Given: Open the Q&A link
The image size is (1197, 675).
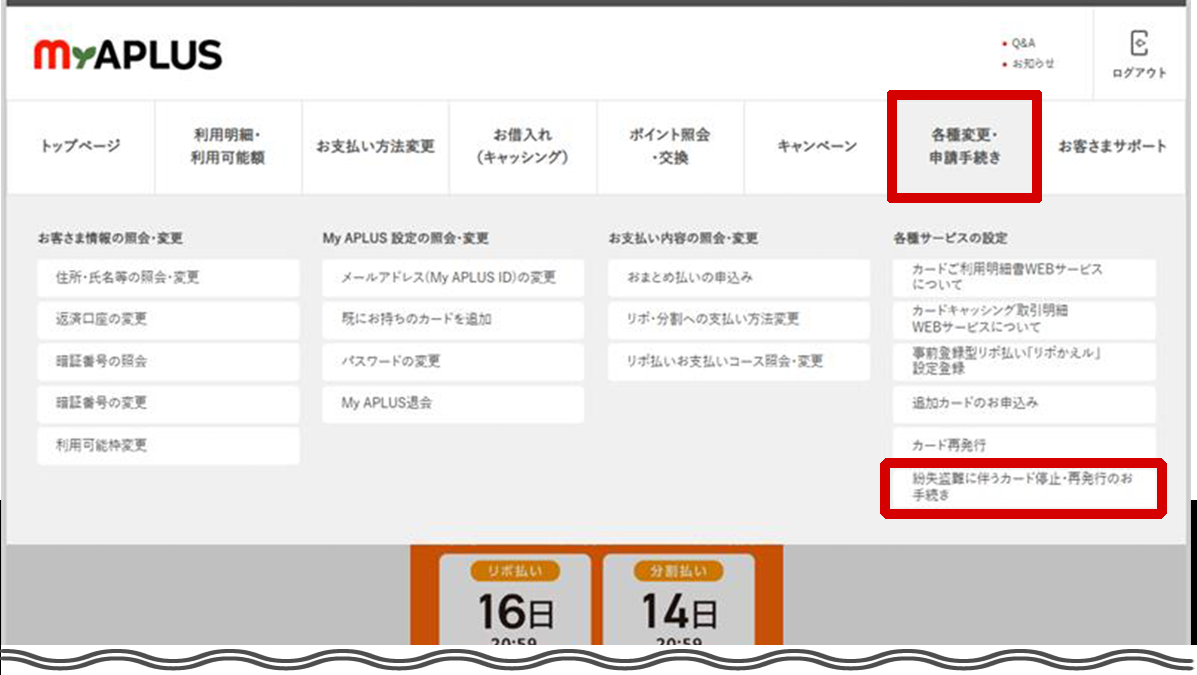Looking at the screenshot, I should coord(1023,44).
